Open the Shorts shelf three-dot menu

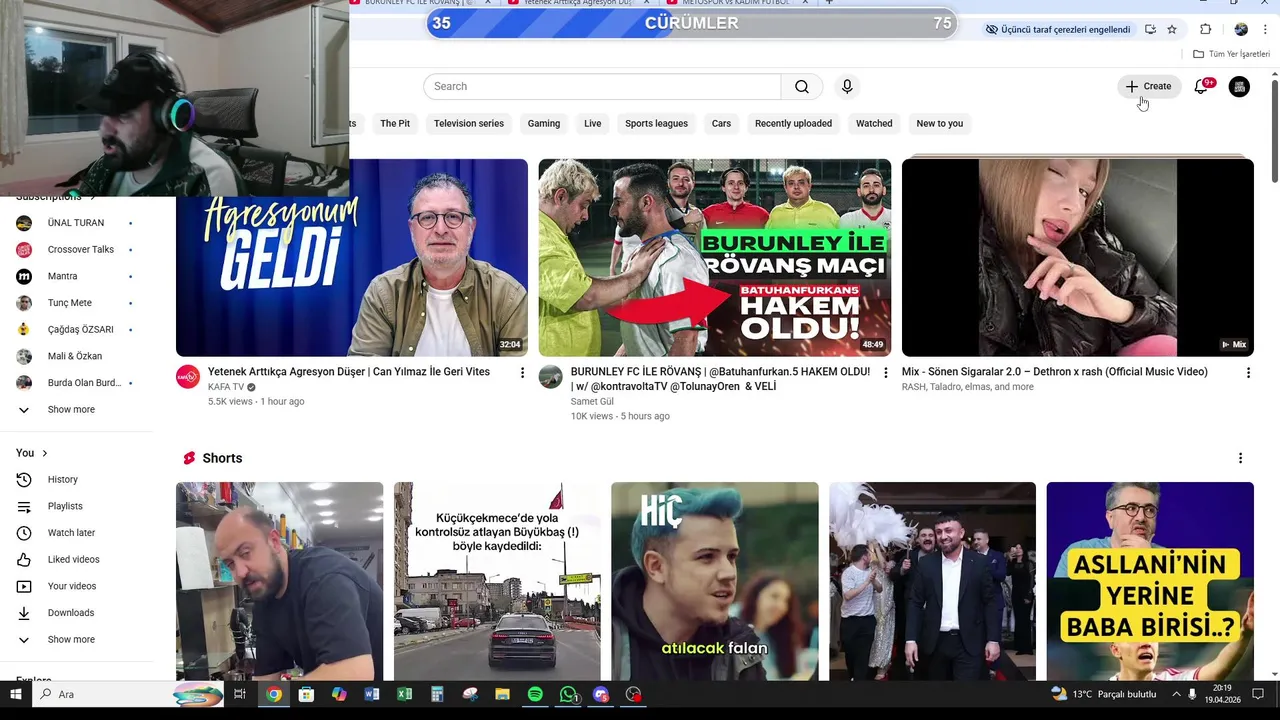pos(1240,458)
